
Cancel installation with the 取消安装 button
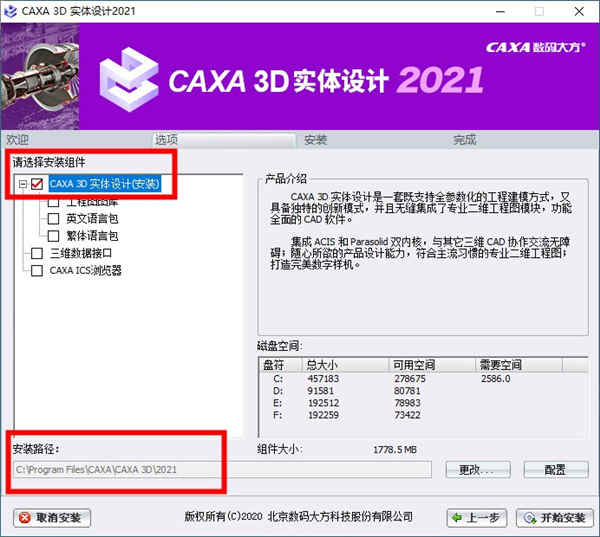[x=52, y=518]
